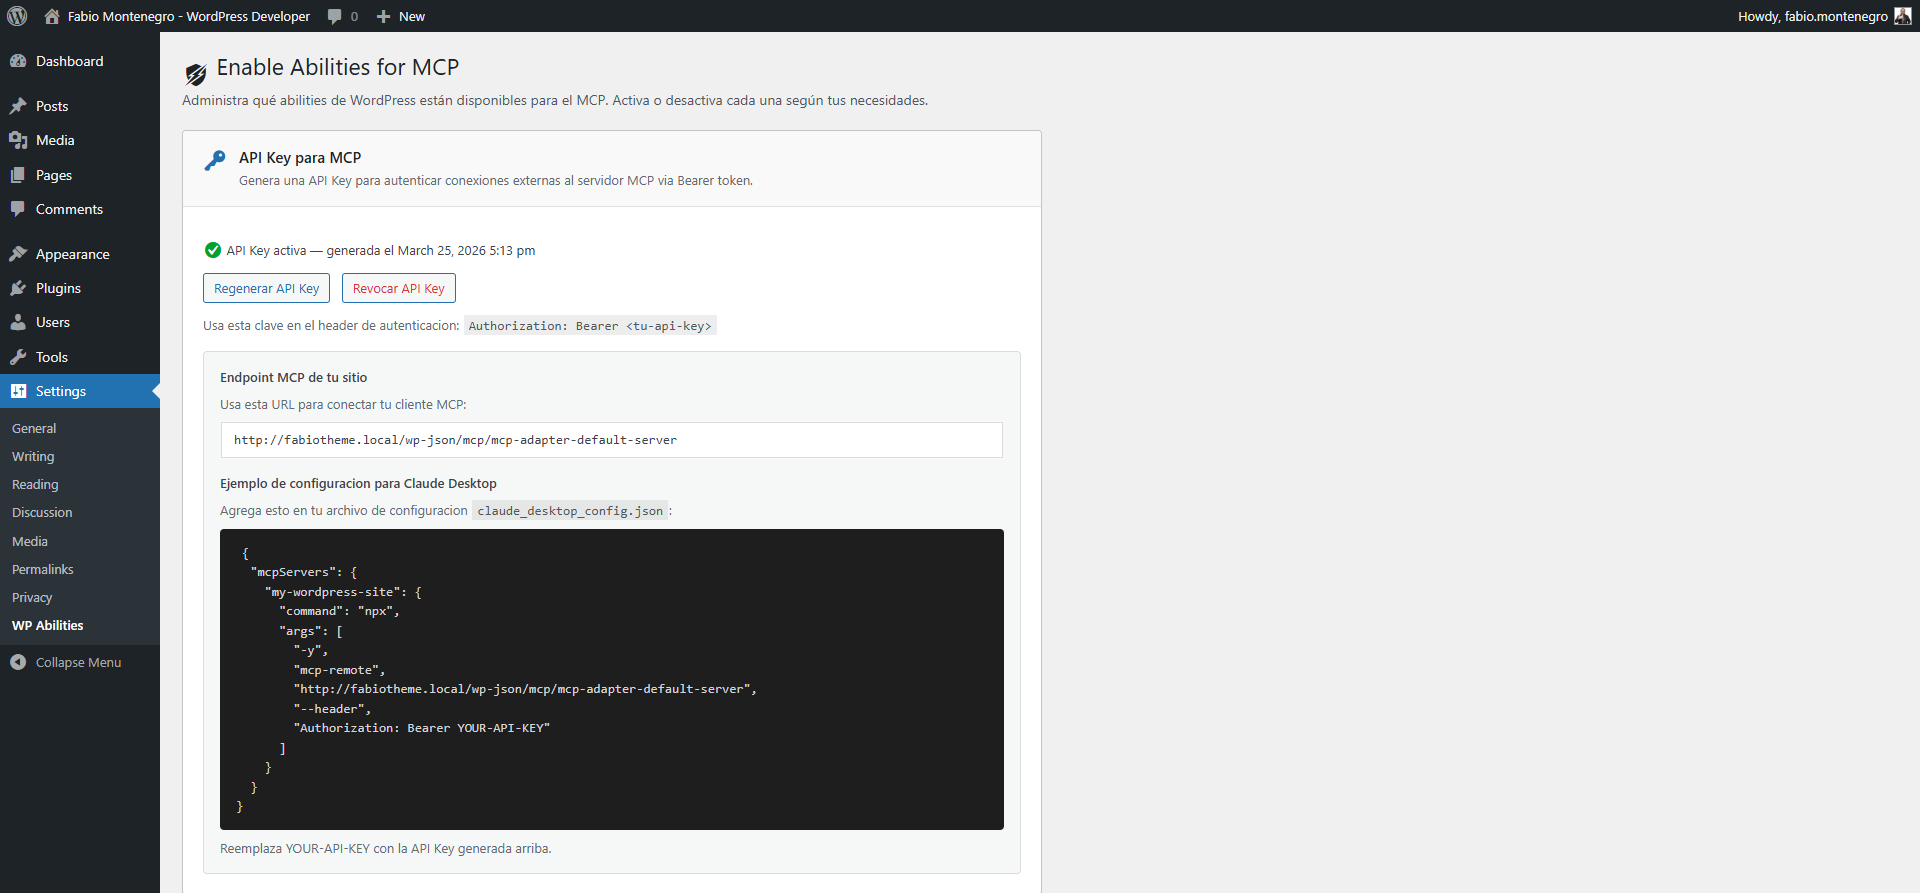Click the Pages icon in sidebar
The width and height of the screenshot is (1920, 893).
[x=18, y=175]
